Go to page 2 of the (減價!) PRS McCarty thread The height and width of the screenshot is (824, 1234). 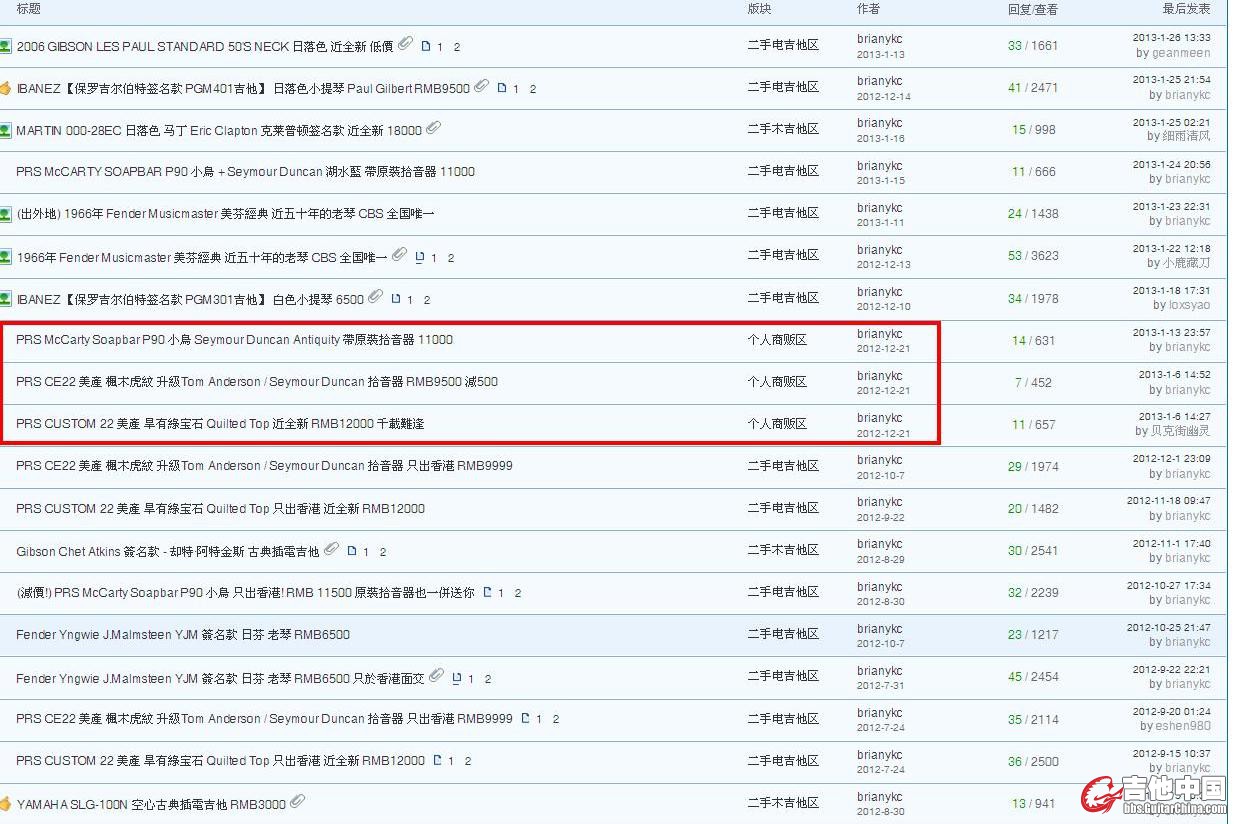(518, 594)
